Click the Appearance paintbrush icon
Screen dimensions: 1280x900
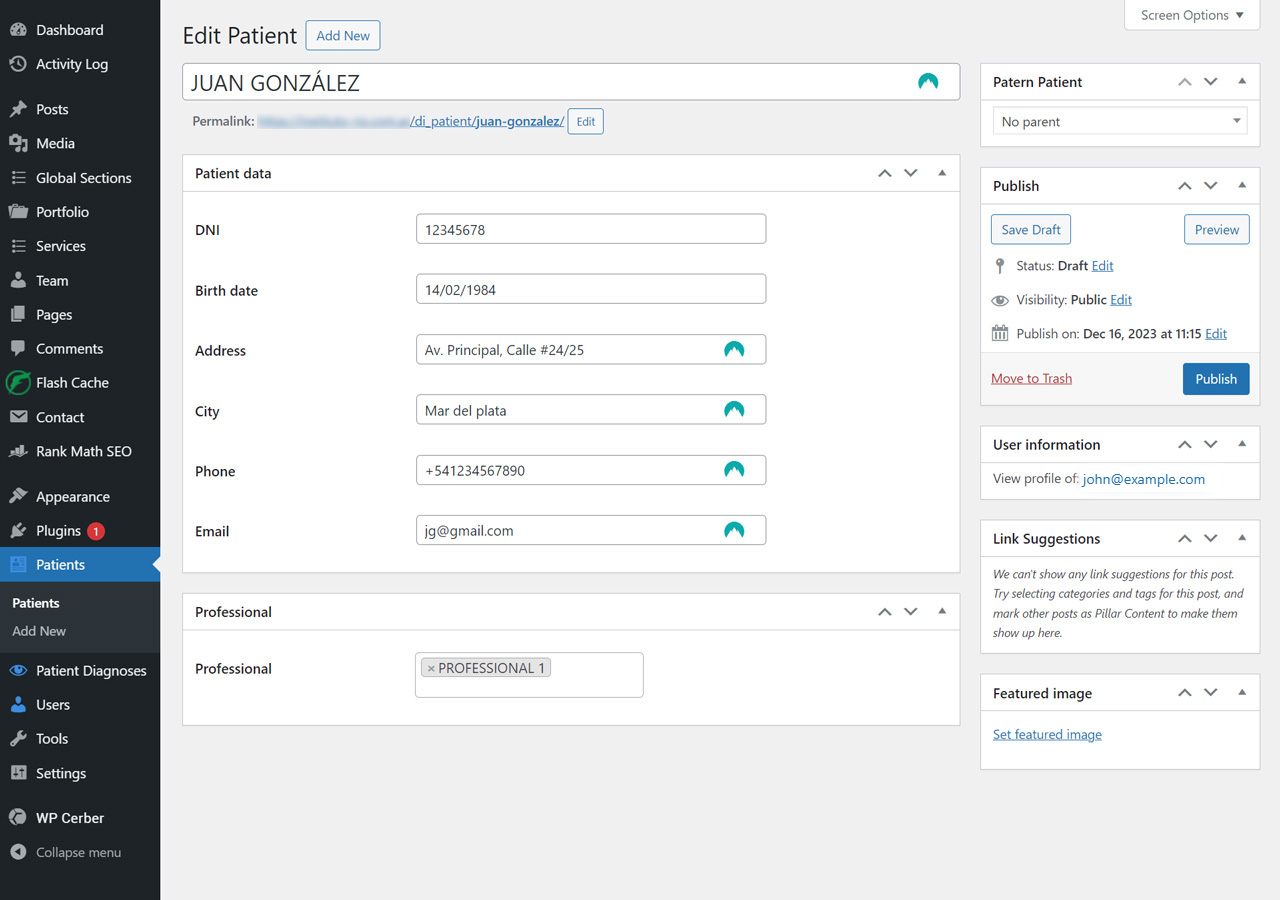point(18,497)
